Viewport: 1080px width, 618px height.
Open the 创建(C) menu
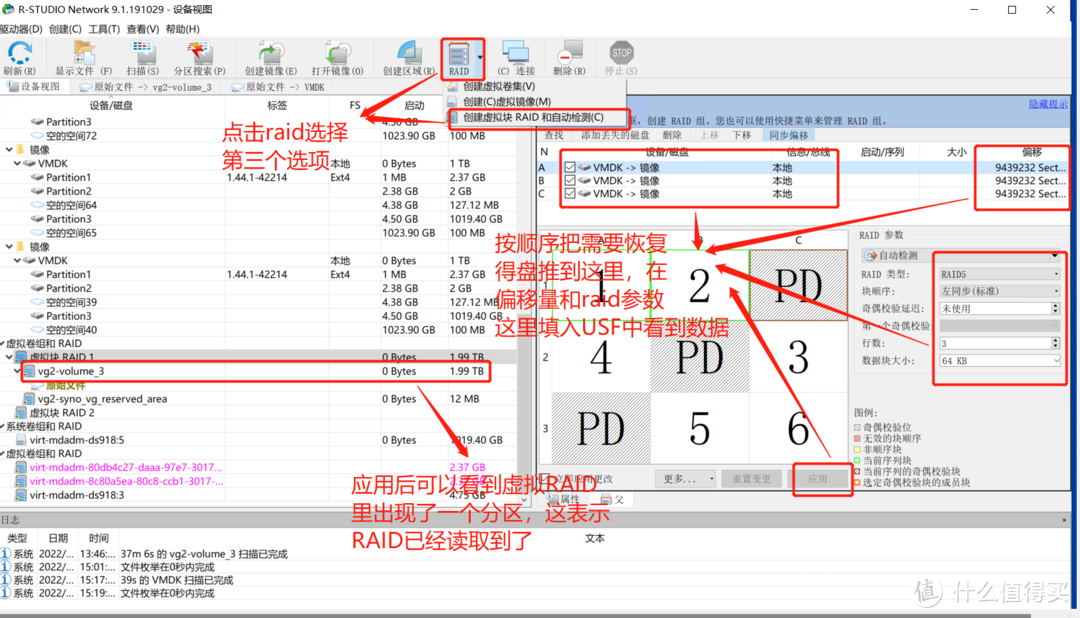(x=65, y=29)
